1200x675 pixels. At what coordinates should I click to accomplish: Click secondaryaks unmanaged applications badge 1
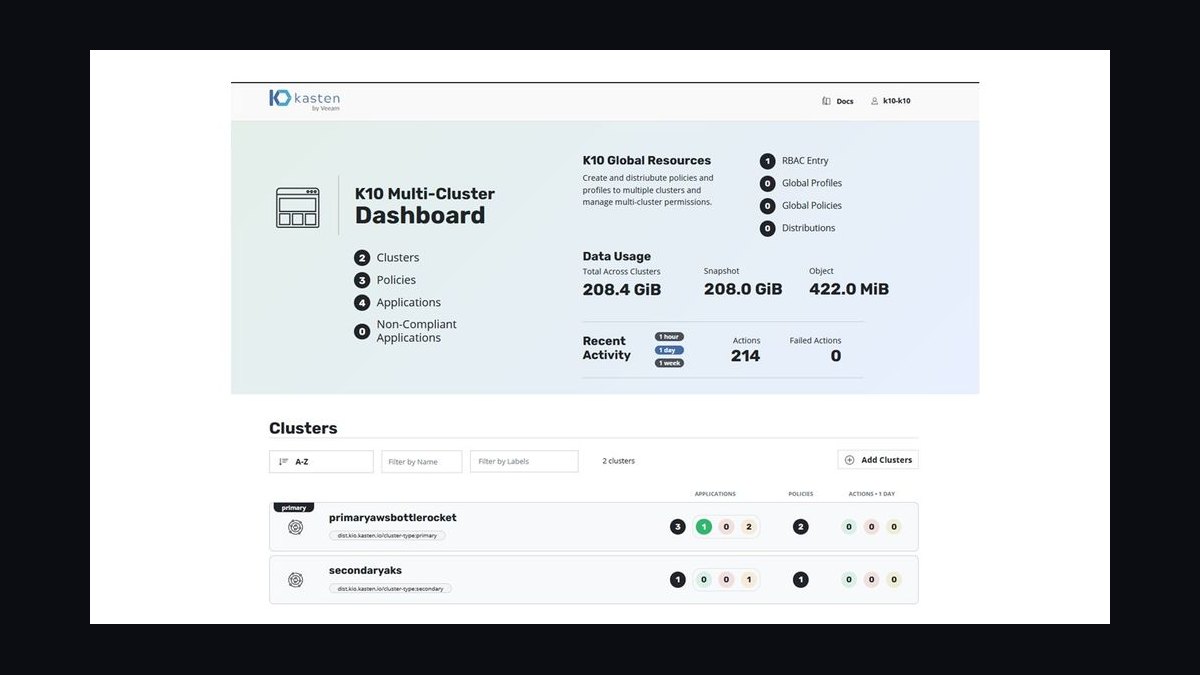pyautogui.click(x=748, y=580)
